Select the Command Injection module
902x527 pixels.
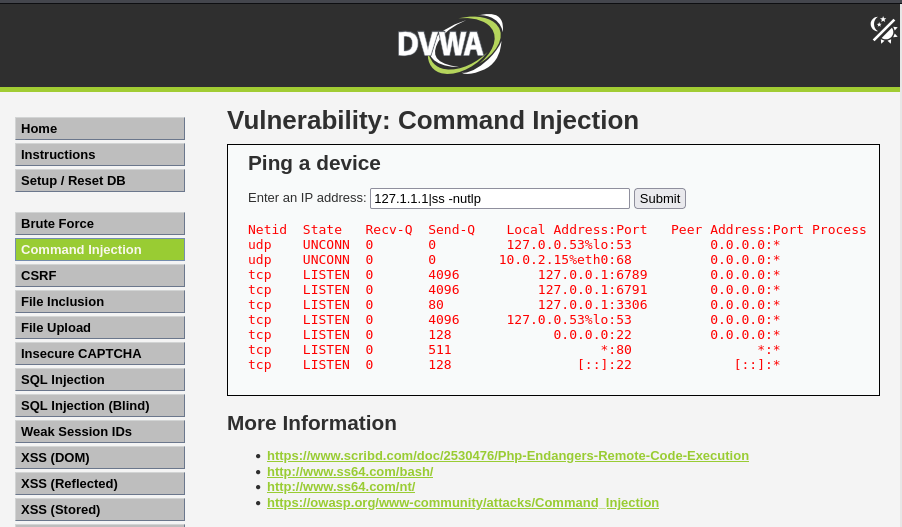[100, 250]
